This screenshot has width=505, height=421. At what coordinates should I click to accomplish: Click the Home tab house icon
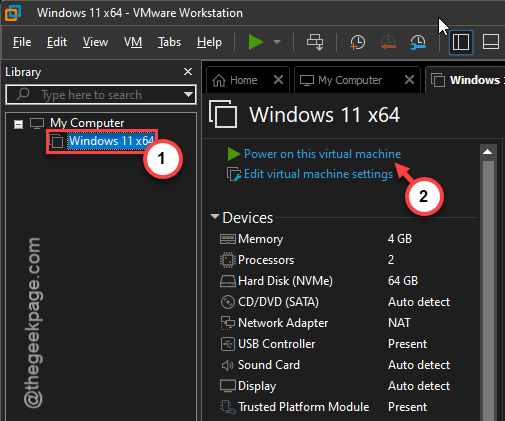point(219,80)
